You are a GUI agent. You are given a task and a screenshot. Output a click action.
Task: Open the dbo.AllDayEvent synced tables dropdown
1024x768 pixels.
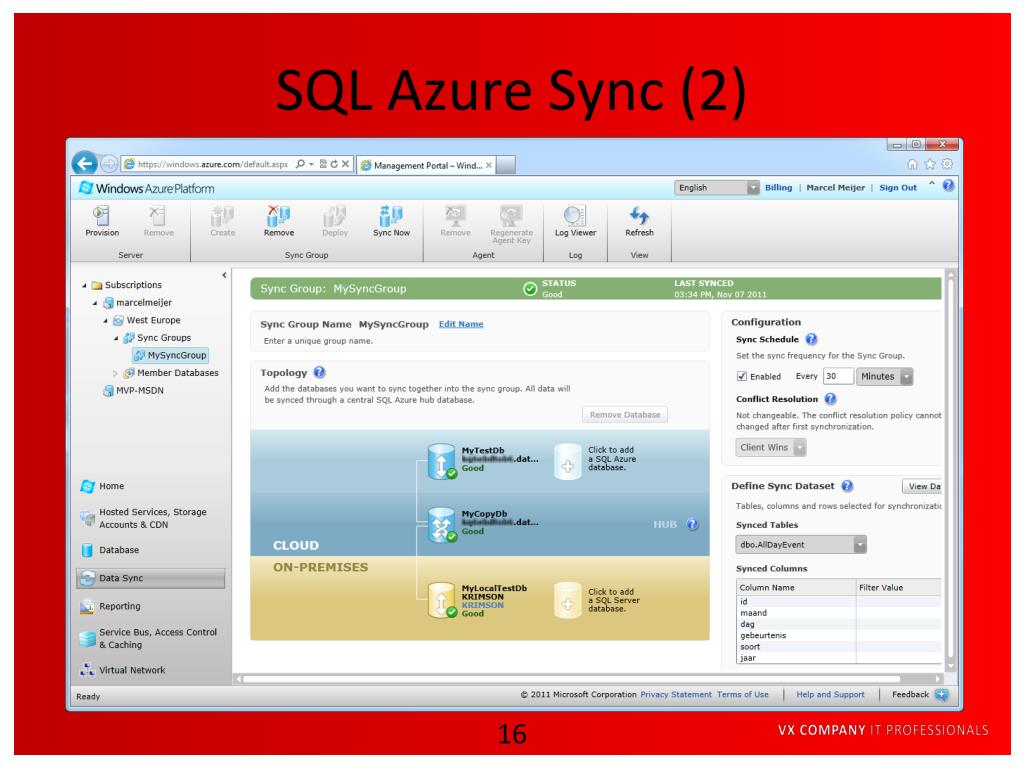point(801,545)
